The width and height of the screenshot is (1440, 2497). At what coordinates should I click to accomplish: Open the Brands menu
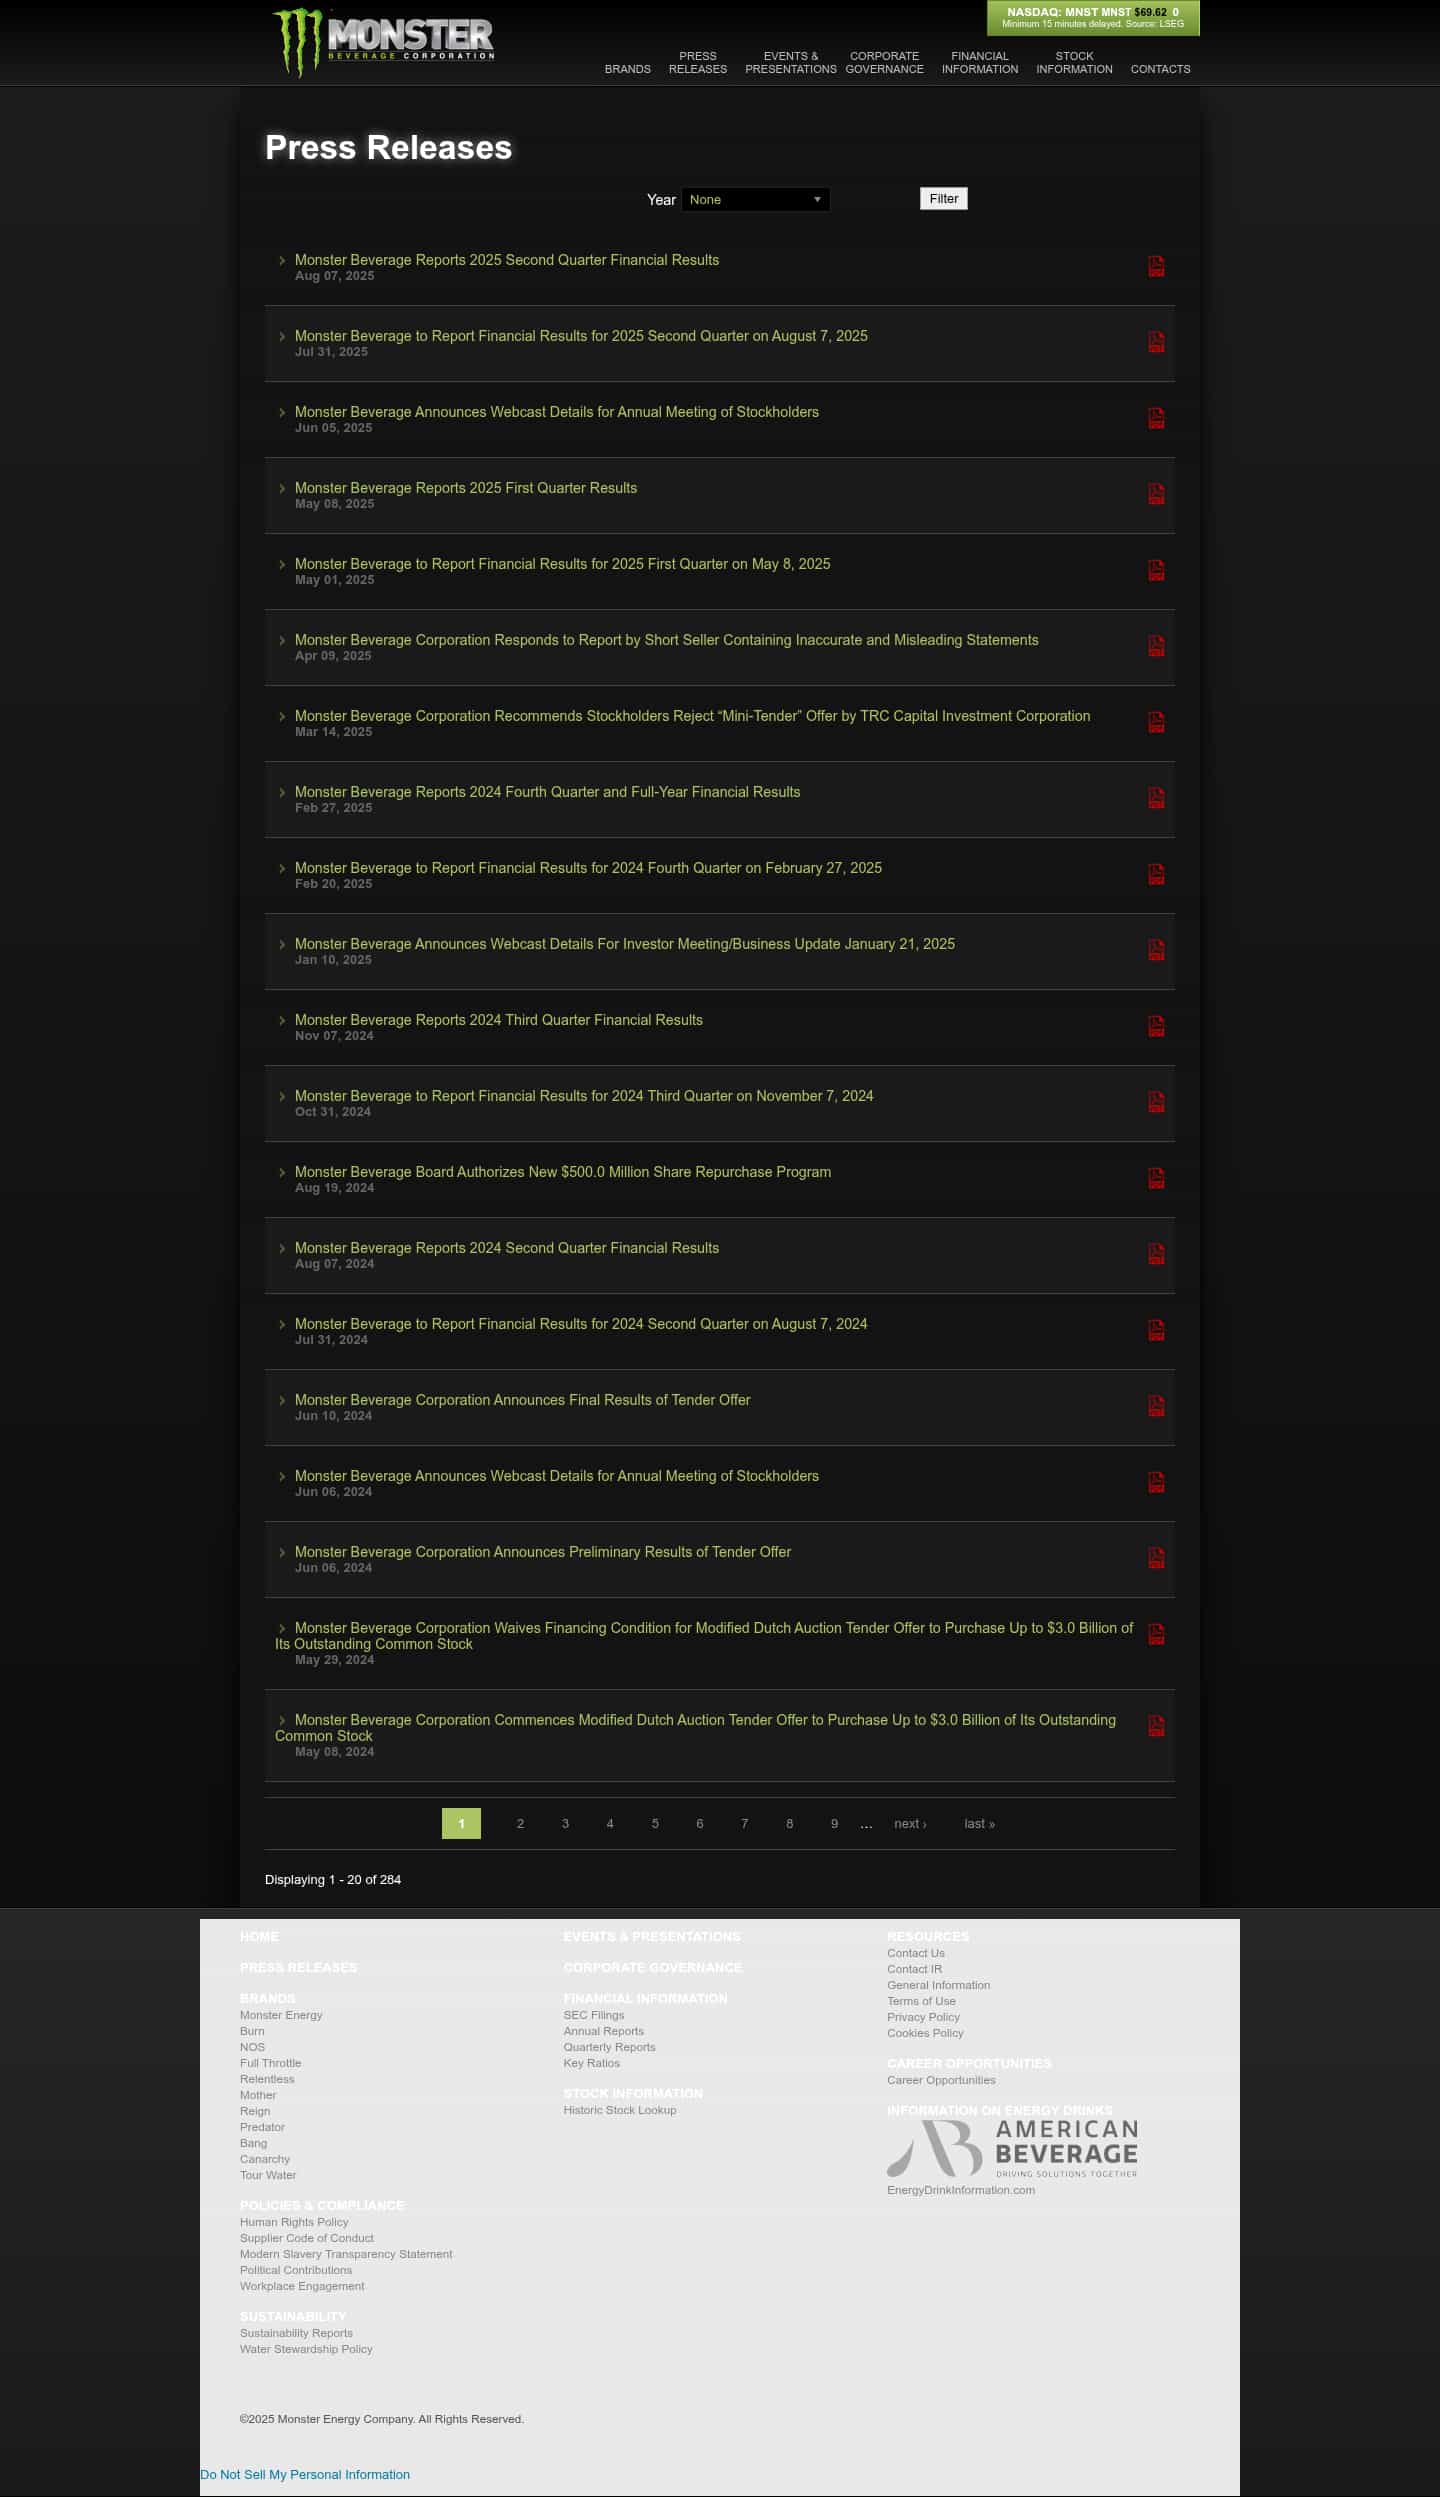[628, 69]
